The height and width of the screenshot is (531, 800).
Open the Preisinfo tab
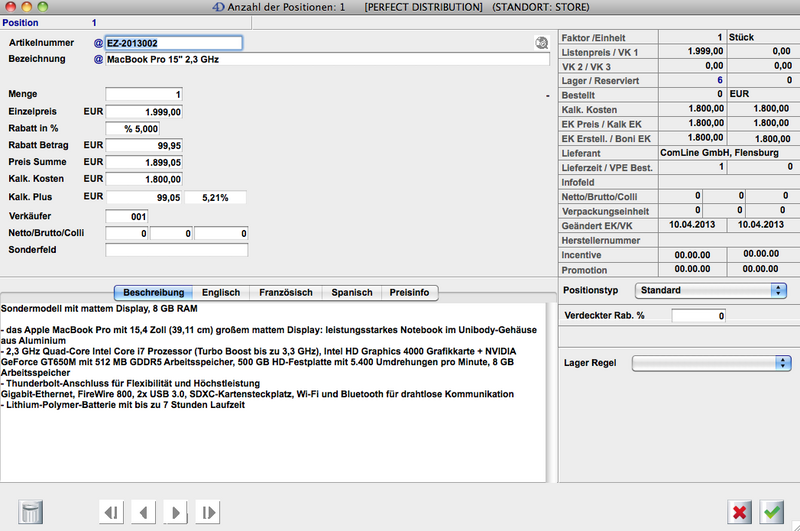[x=409, y=293]
